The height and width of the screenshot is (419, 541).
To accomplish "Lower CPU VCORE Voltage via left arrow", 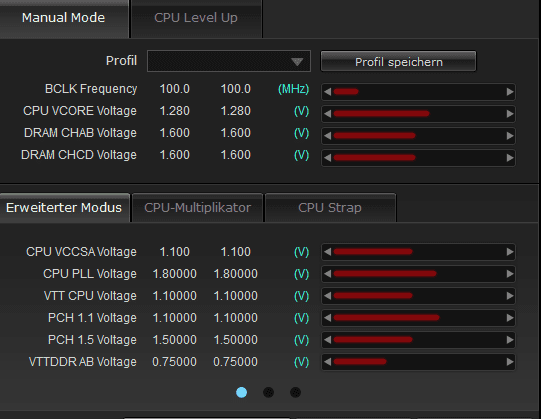I will tap(327, 114).
